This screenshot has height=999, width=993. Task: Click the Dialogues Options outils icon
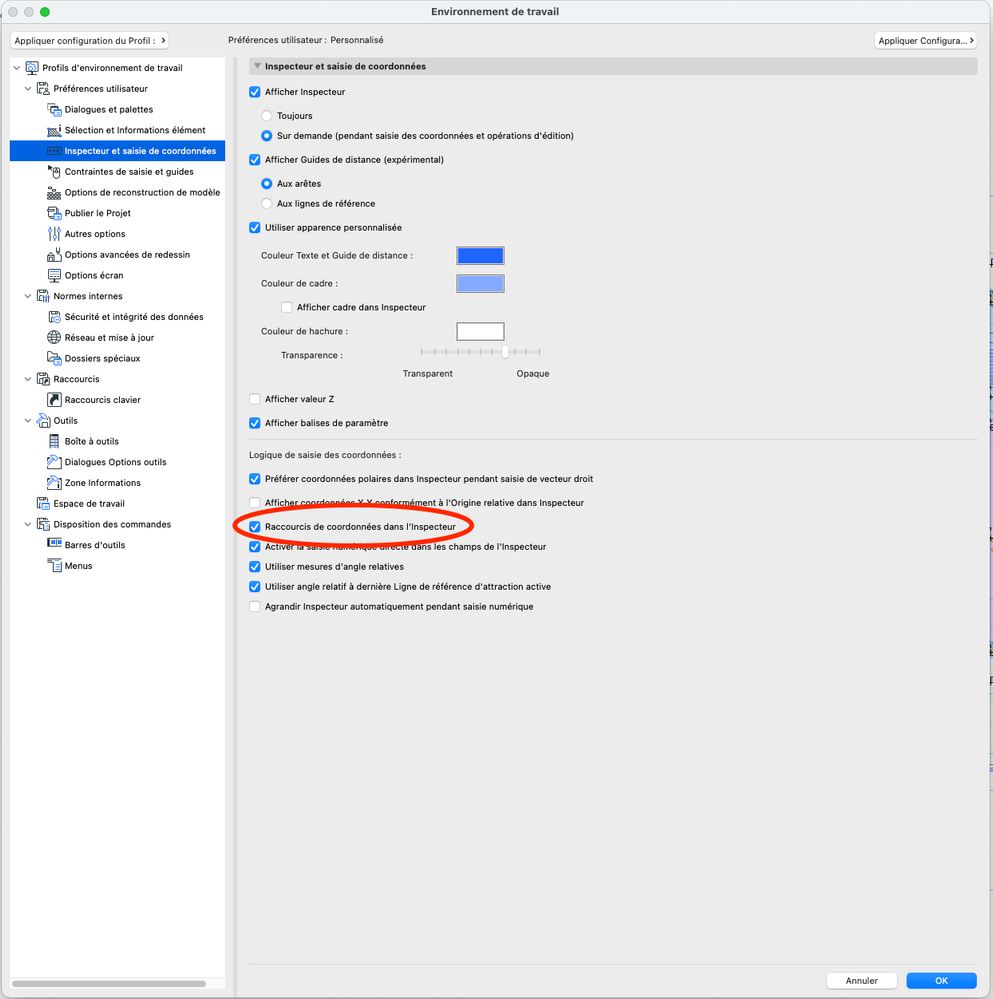(x=54, y=462)
